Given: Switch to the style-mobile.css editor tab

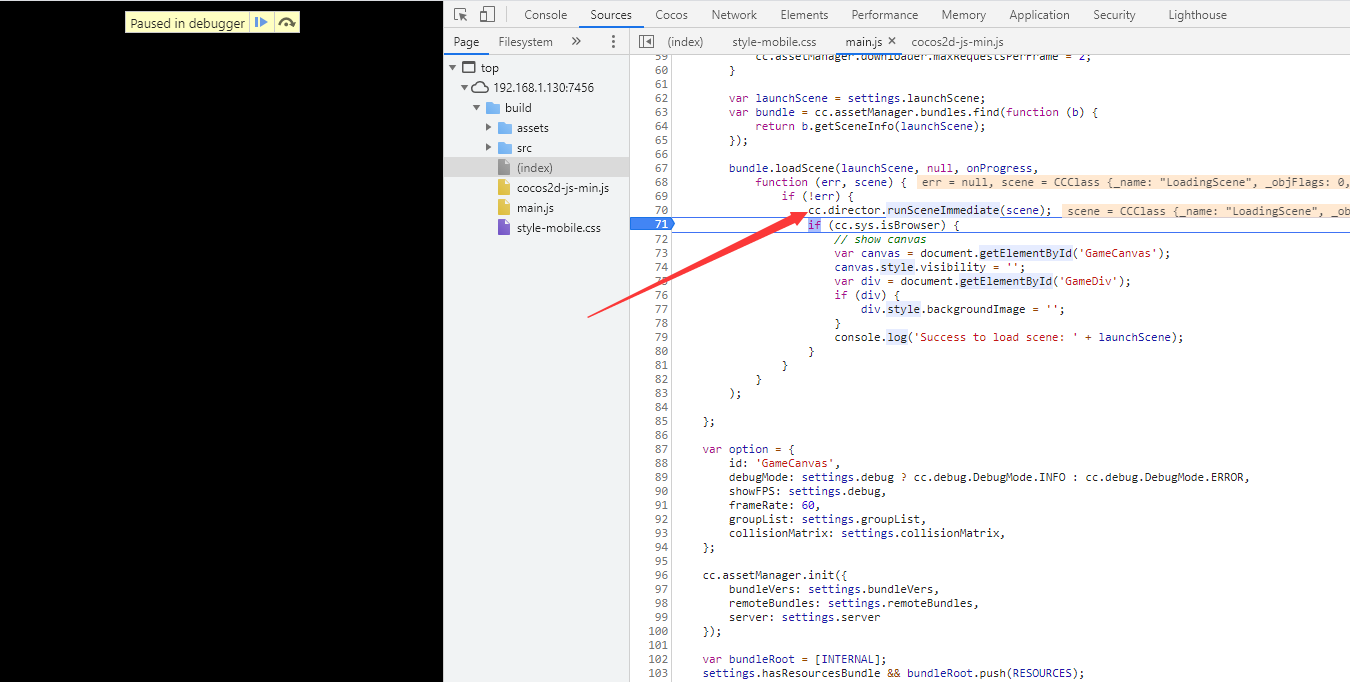Looking at the screenshot, I should tap(774, 42).
